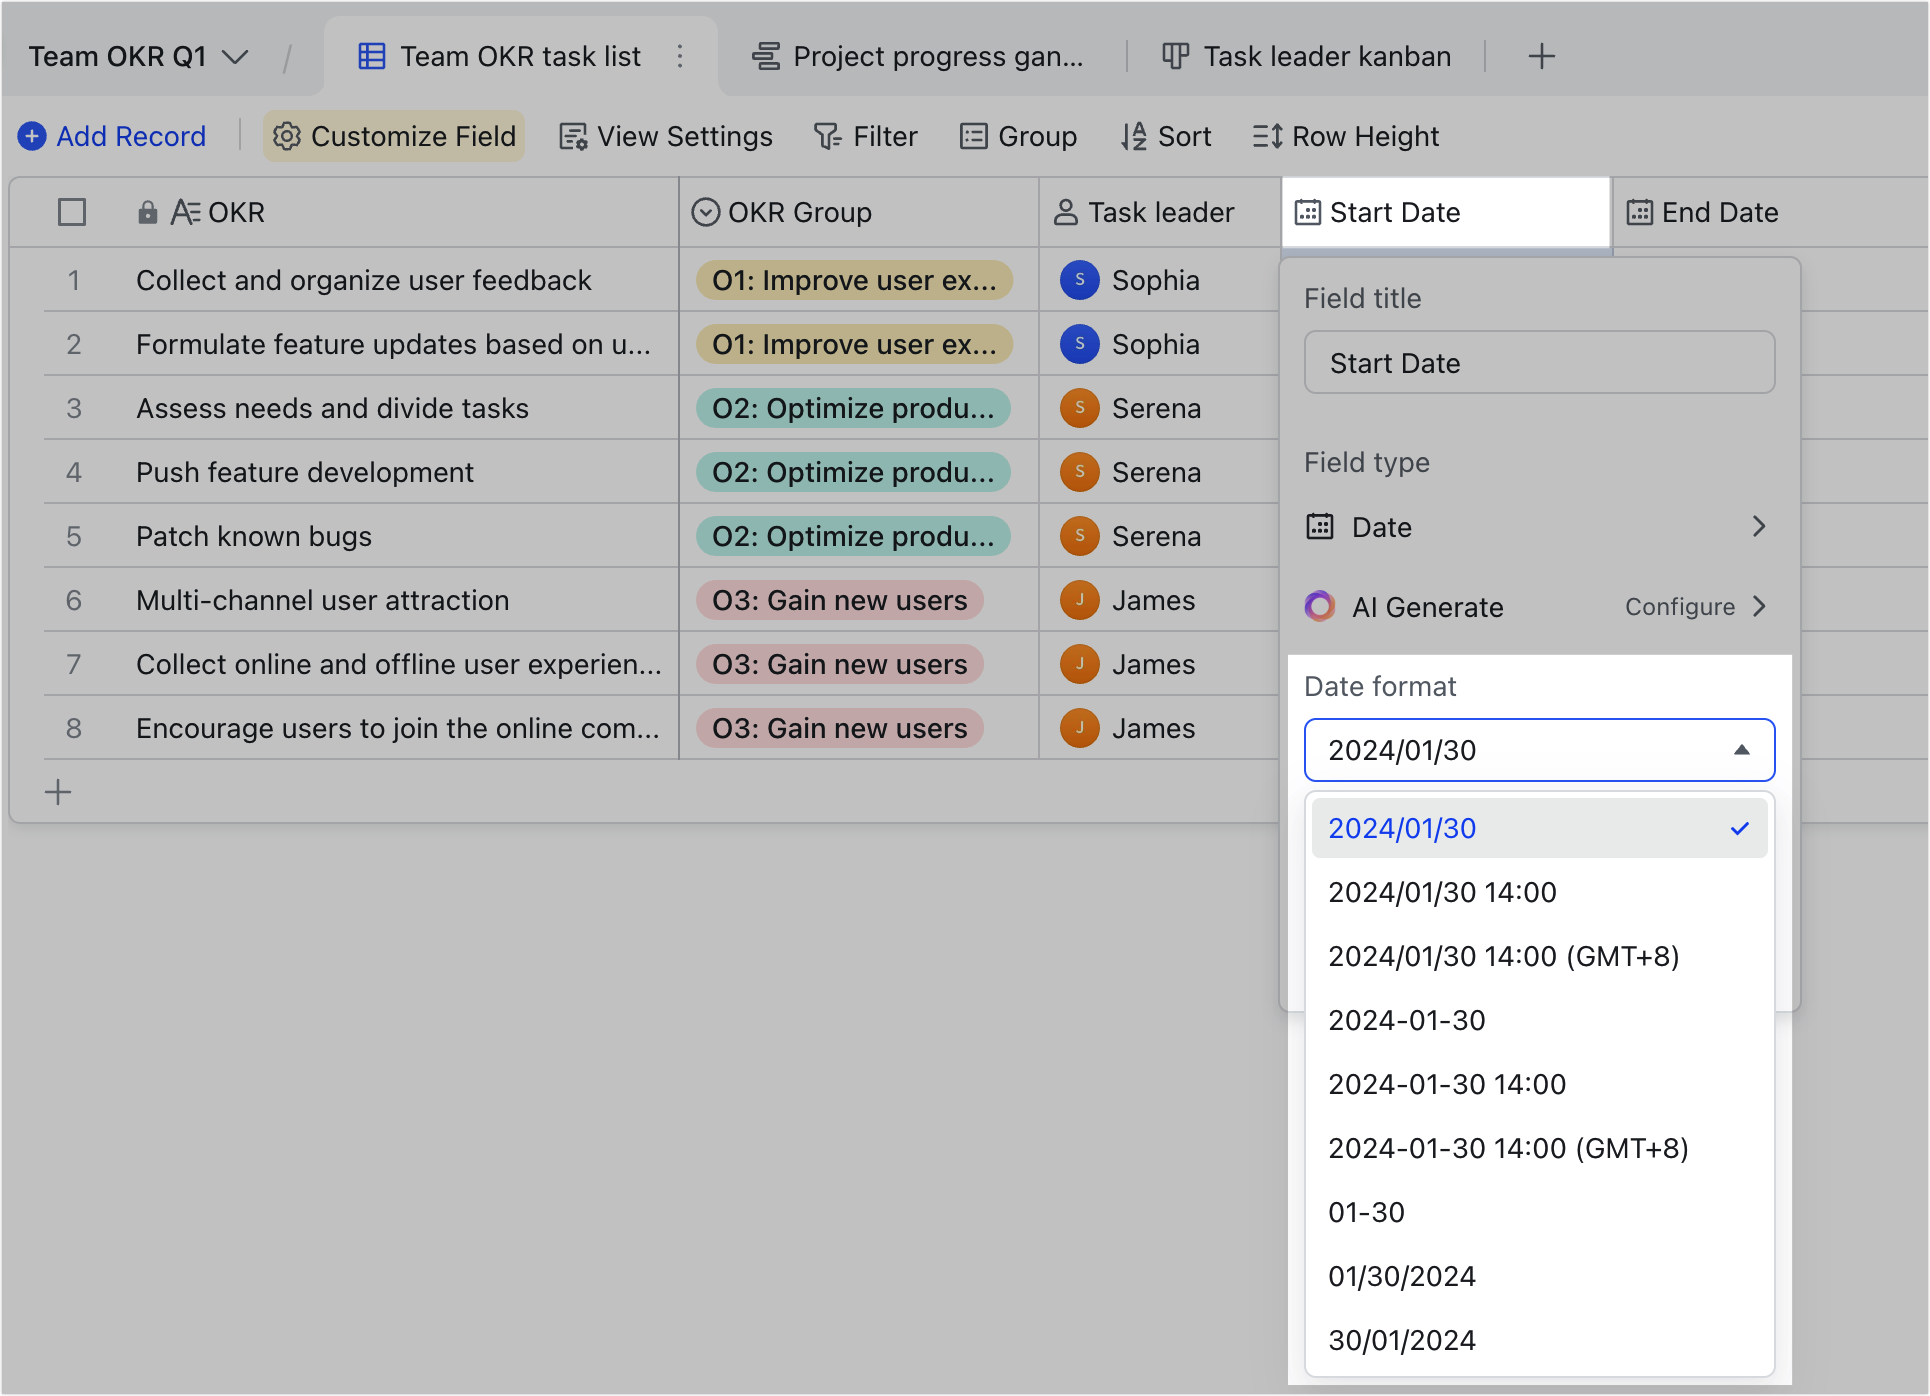Click the three-dot menu on Team OKR task list tab
This screenshot has height=1396, width=1930.
click(x=680, y=56)
